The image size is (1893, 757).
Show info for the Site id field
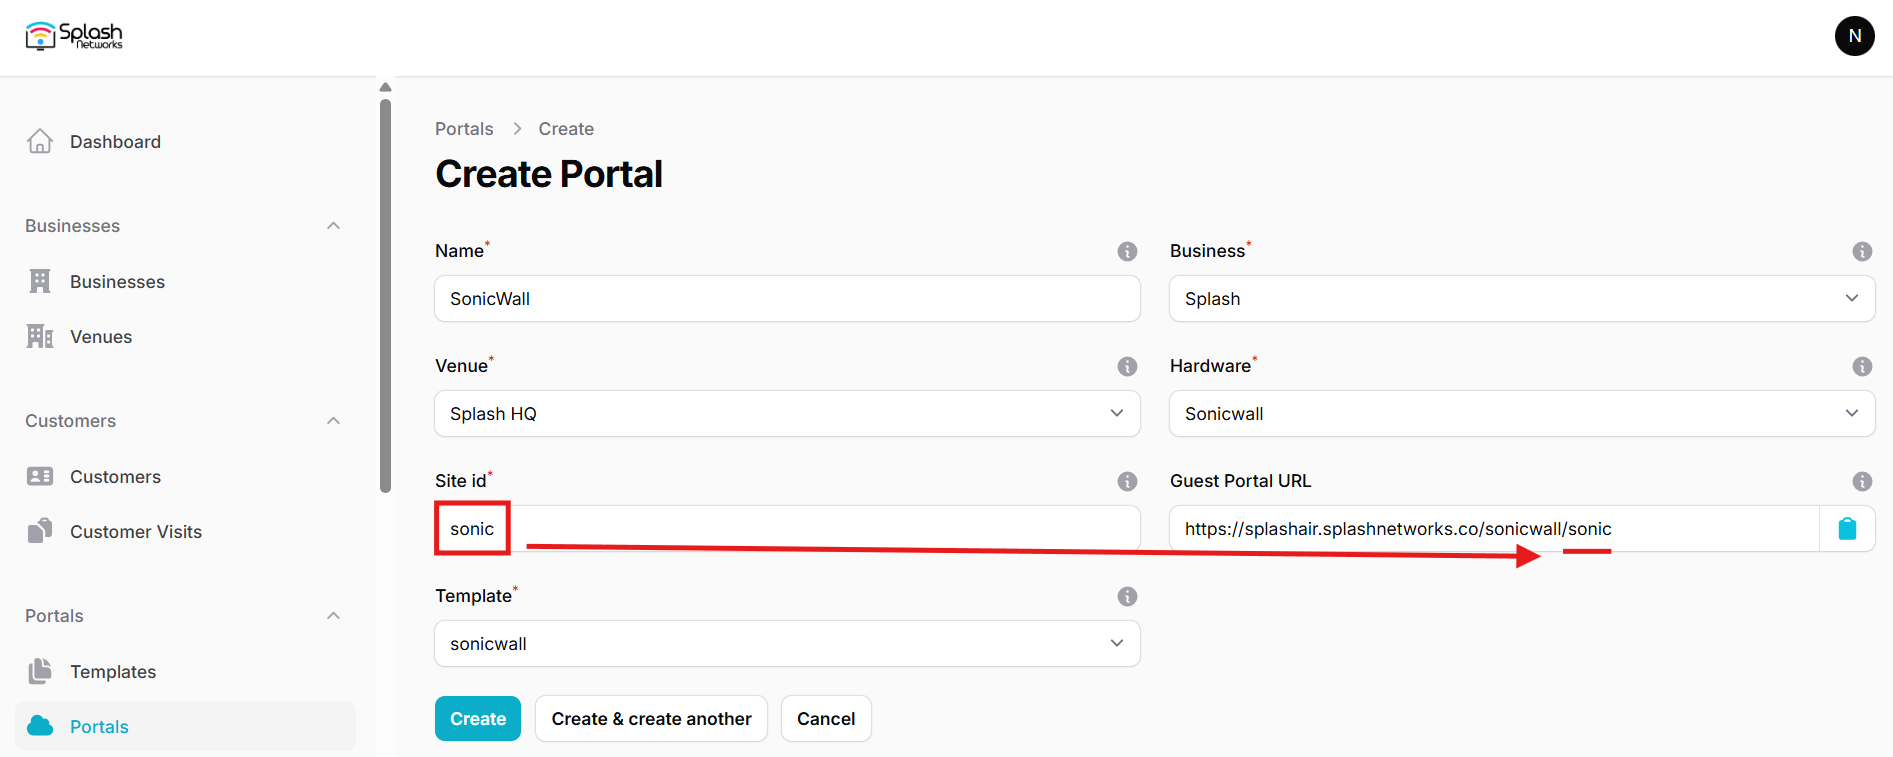pos(1127,481)
